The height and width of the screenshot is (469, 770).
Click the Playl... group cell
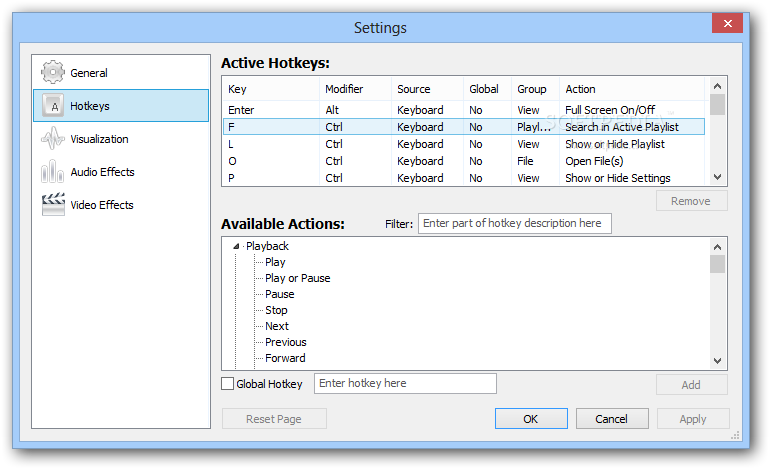pyautogui.click(x=534, y=127)
